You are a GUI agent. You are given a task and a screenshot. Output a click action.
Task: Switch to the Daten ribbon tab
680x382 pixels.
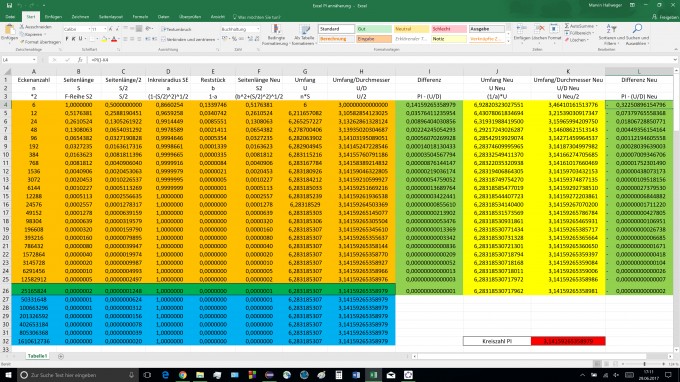pyautogui.click(x=163, y=17)
